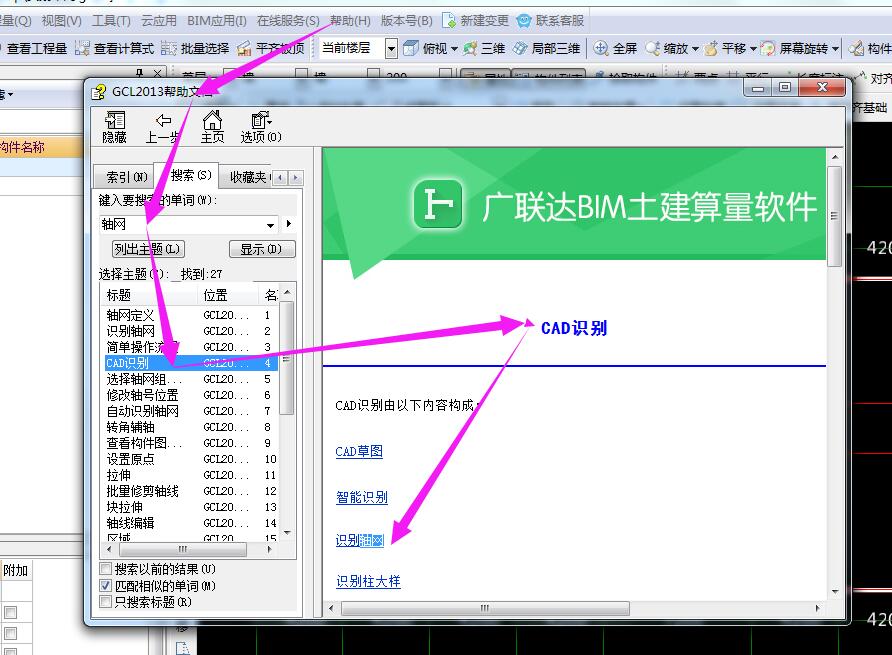892x655 pixels.
Task: Open the 屏幕旋转 dropdown arrow
Action: (835, 49)
